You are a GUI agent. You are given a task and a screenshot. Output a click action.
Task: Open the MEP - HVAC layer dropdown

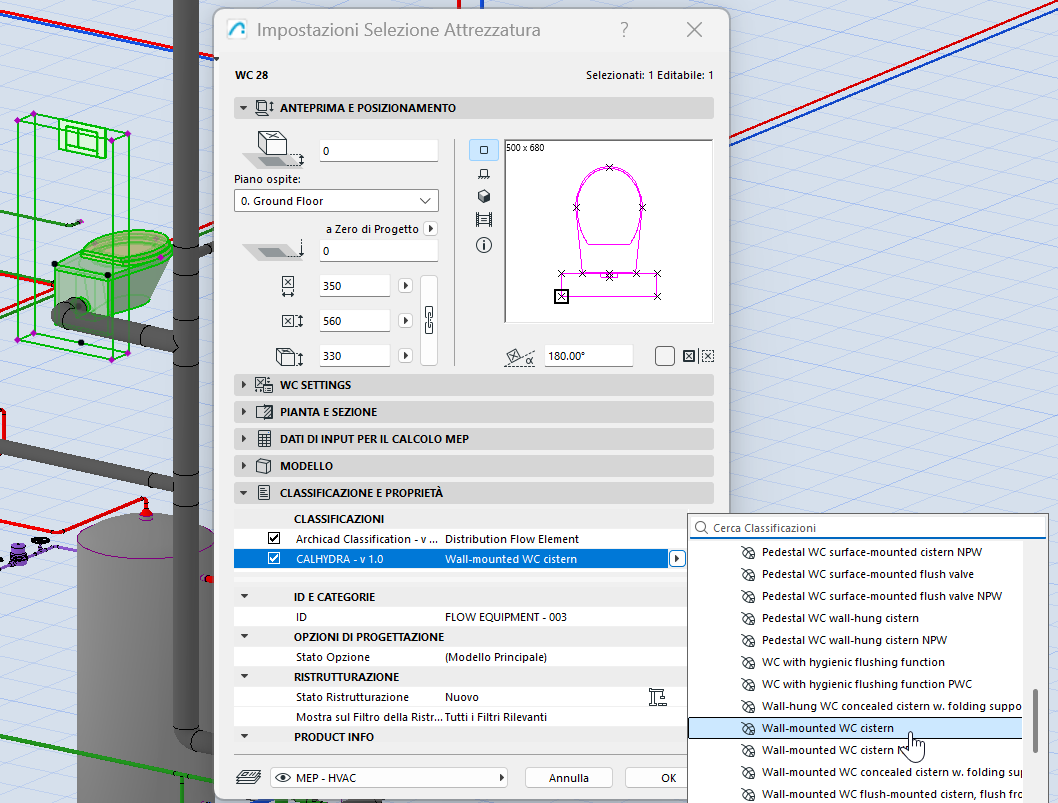click(x=388, y=777)
